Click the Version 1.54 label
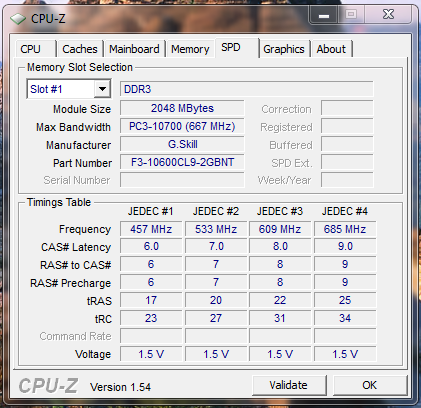421x408 pixels. tap(120, 387)
